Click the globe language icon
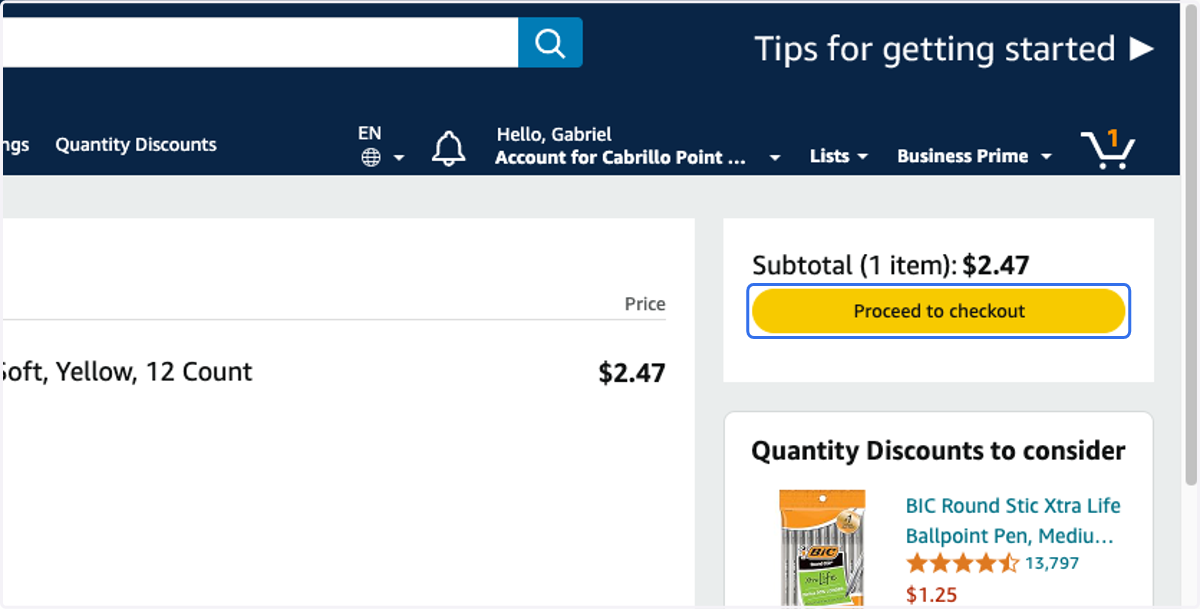The width and height of the screenshot is (1200, 609). click(371, 157)
